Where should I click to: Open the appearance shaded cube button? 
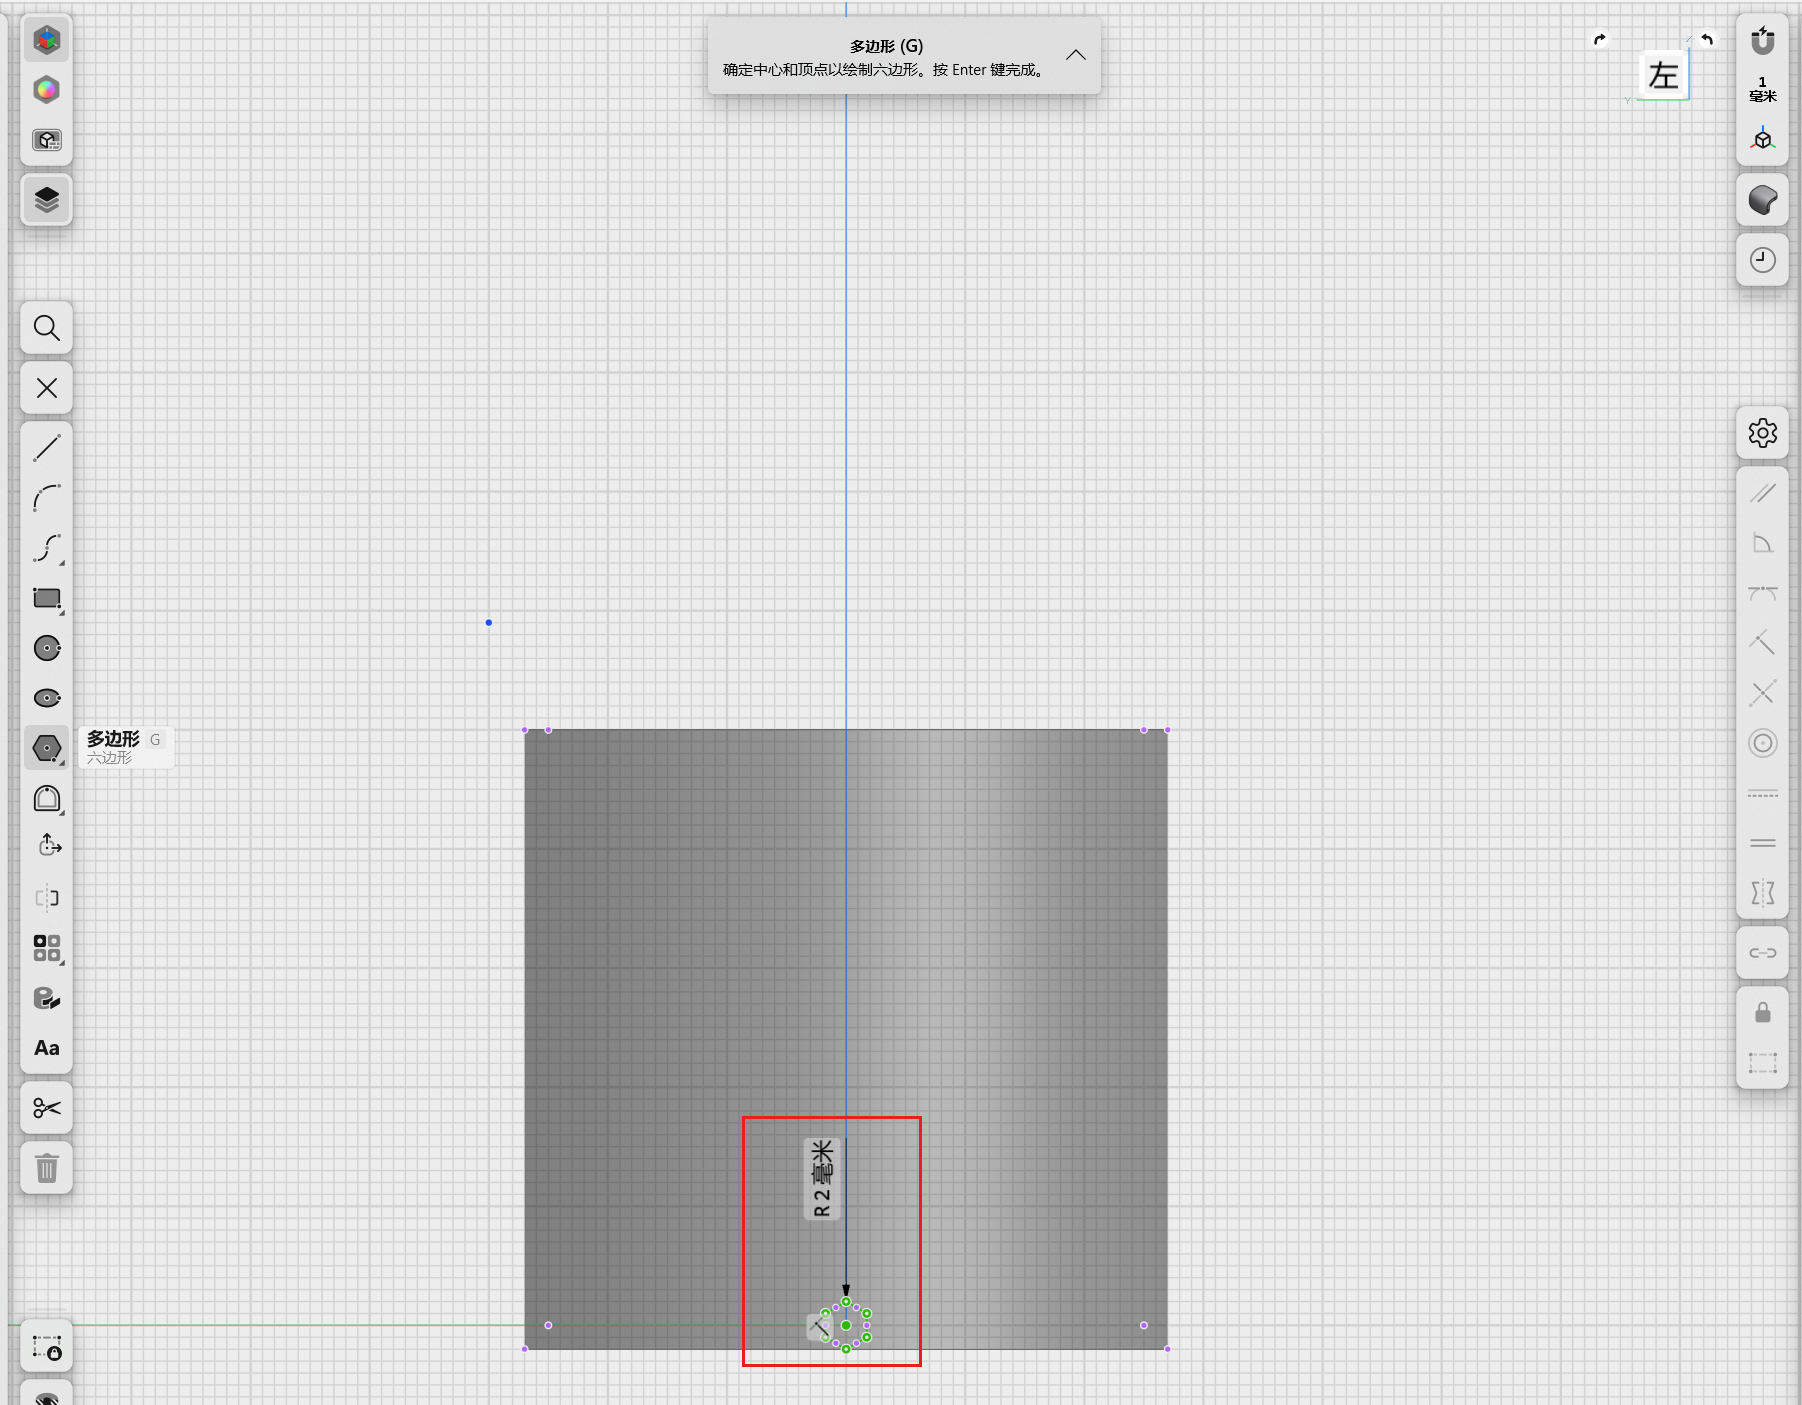point(1763,200)
